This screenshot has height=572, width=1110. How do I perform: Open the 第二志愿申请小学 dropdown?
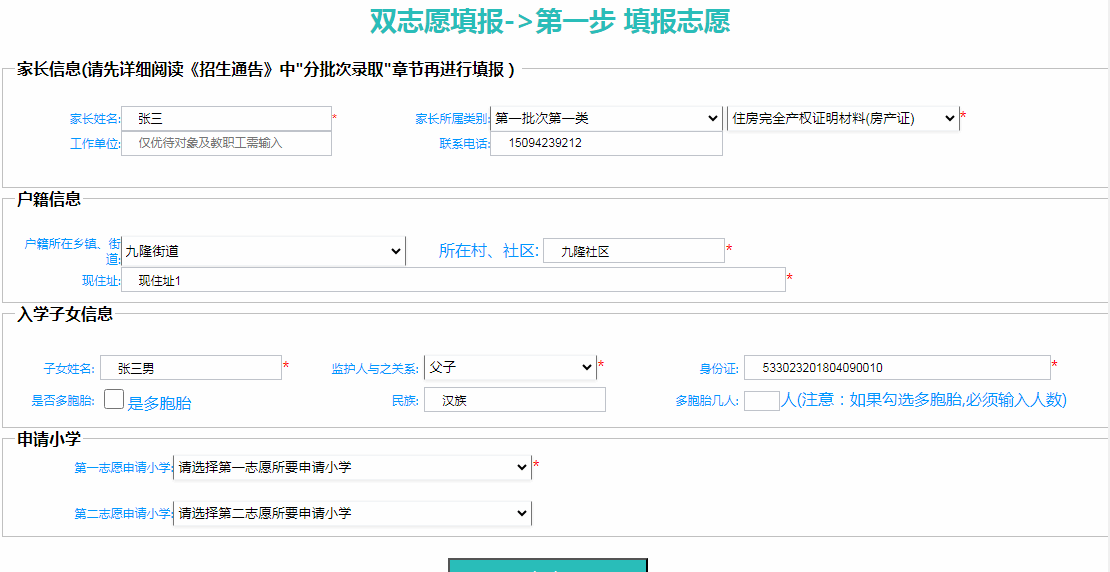(352, 514)
